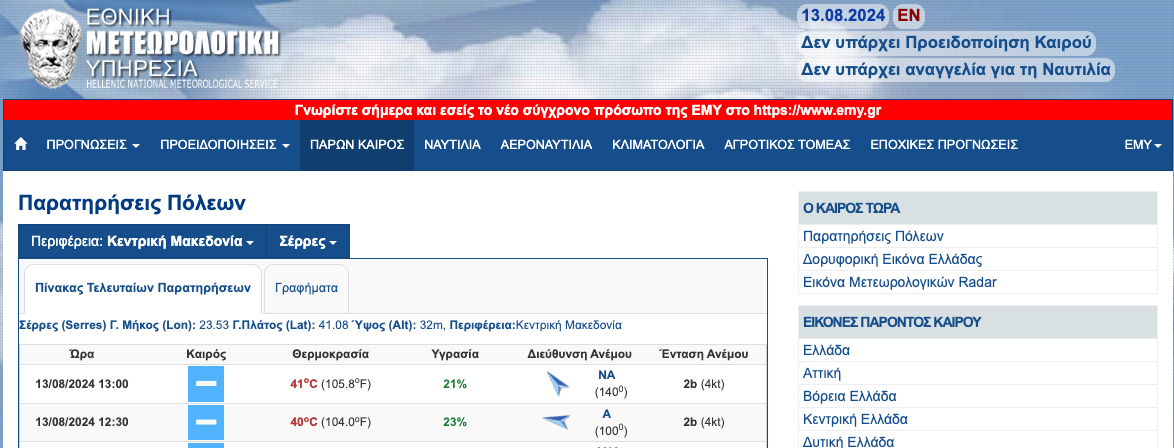This screenshot has height=448, width=1174.
Task: Open Αττική sidebar link
Action: click(x=822, y=373)
